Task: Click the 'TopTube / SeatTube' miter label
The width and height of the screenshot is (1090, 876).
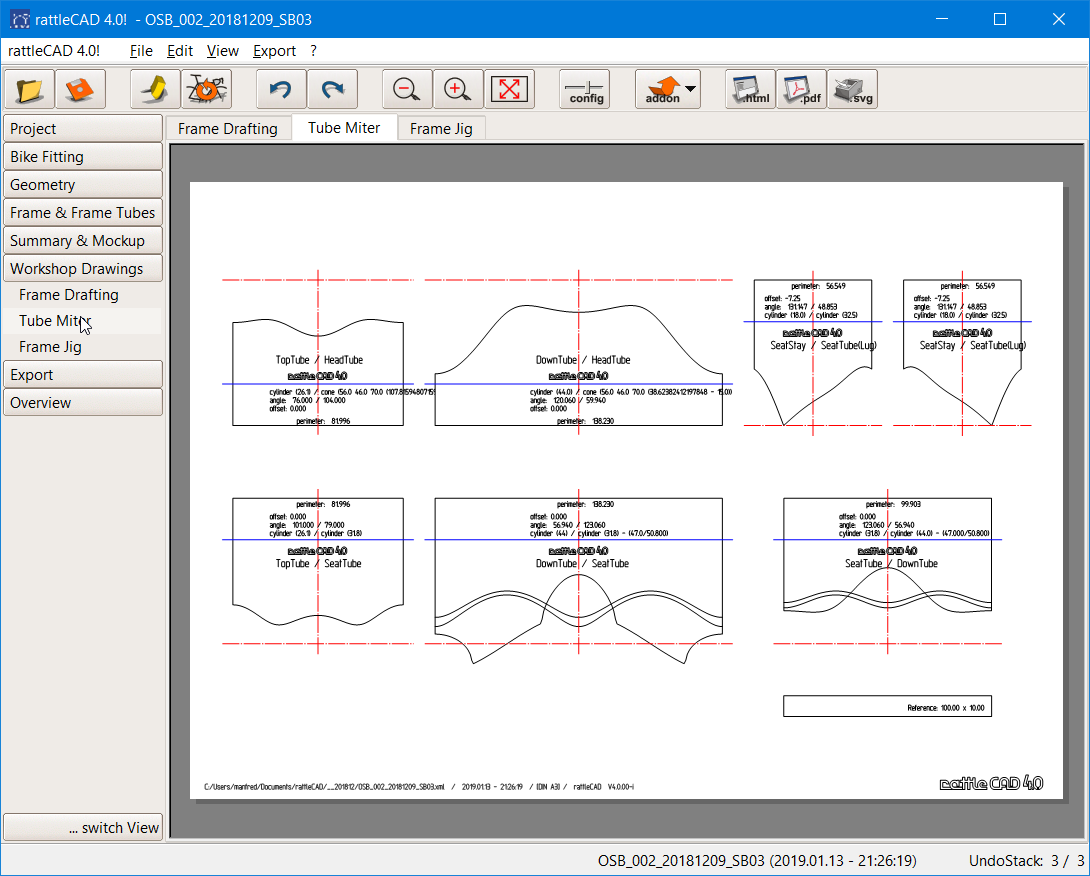Action: 318,564
